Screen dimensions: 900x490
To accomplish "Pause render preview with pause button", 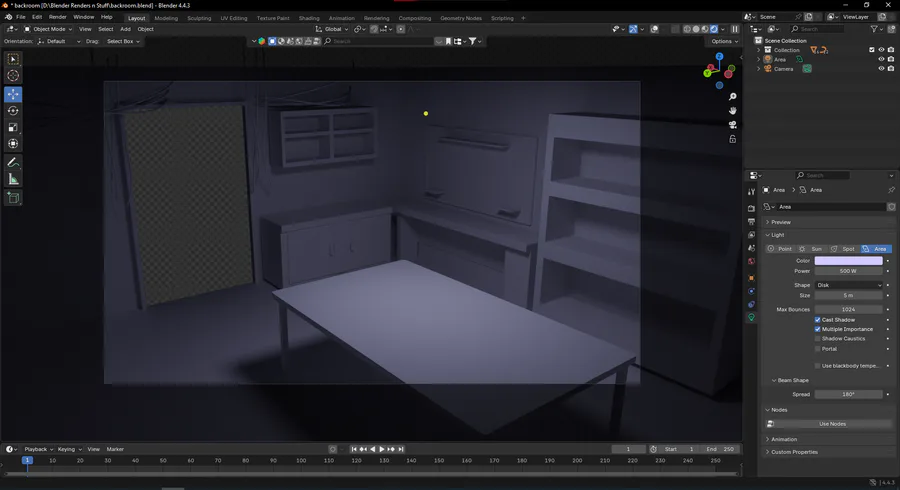I will [x=735, y=29].
